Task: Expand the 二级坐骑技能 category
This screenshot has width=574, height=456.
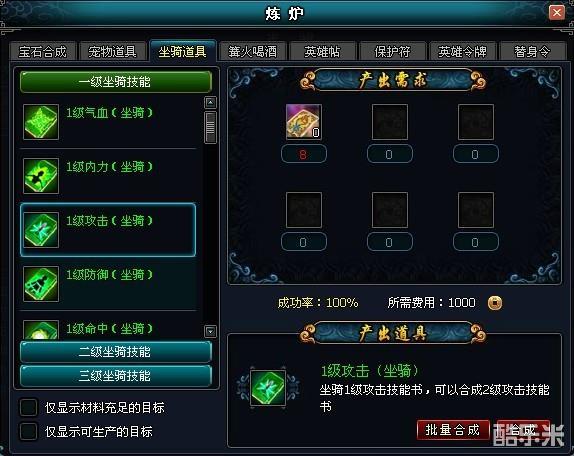Action: 116,352
